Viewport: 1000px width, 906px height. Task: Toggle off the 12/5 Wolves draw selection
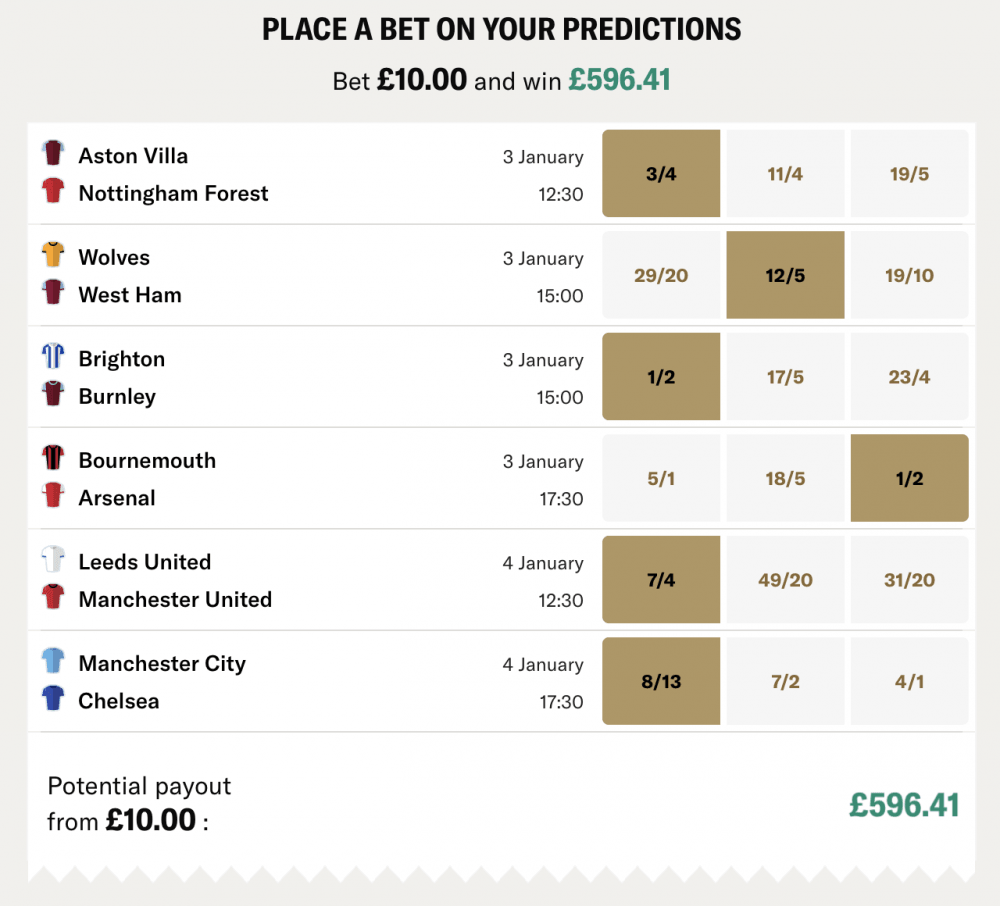[x=785, y=275]
